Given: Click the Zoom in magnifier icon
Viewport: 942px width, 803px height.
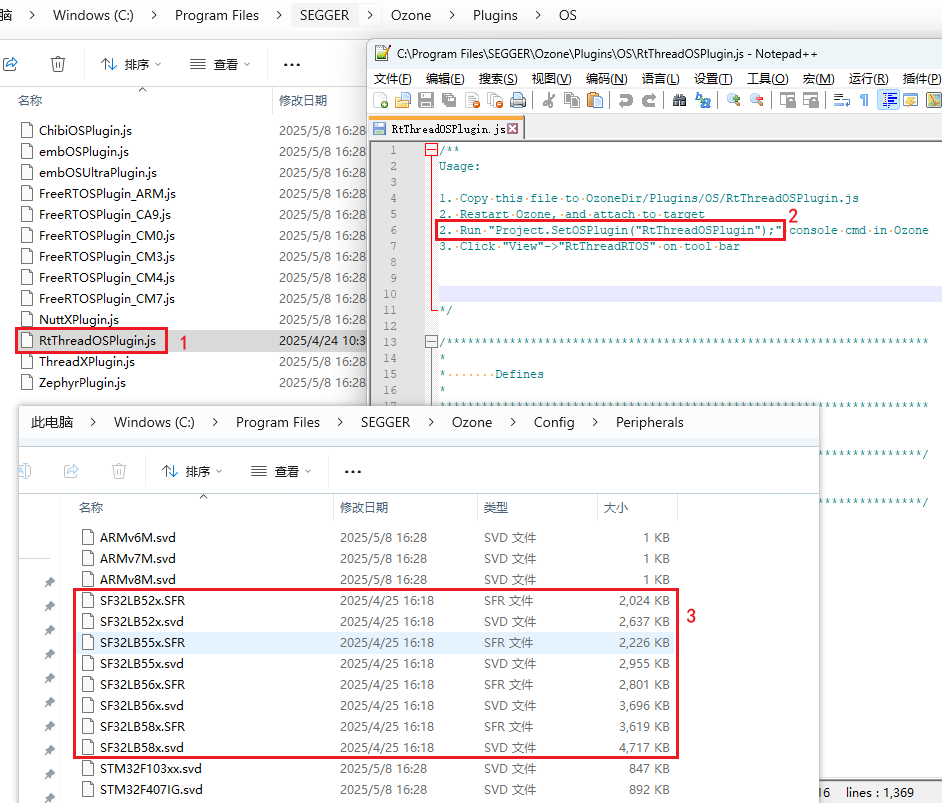Looking at the screenshot, I should pyautogui.click(x=733, y=100).
